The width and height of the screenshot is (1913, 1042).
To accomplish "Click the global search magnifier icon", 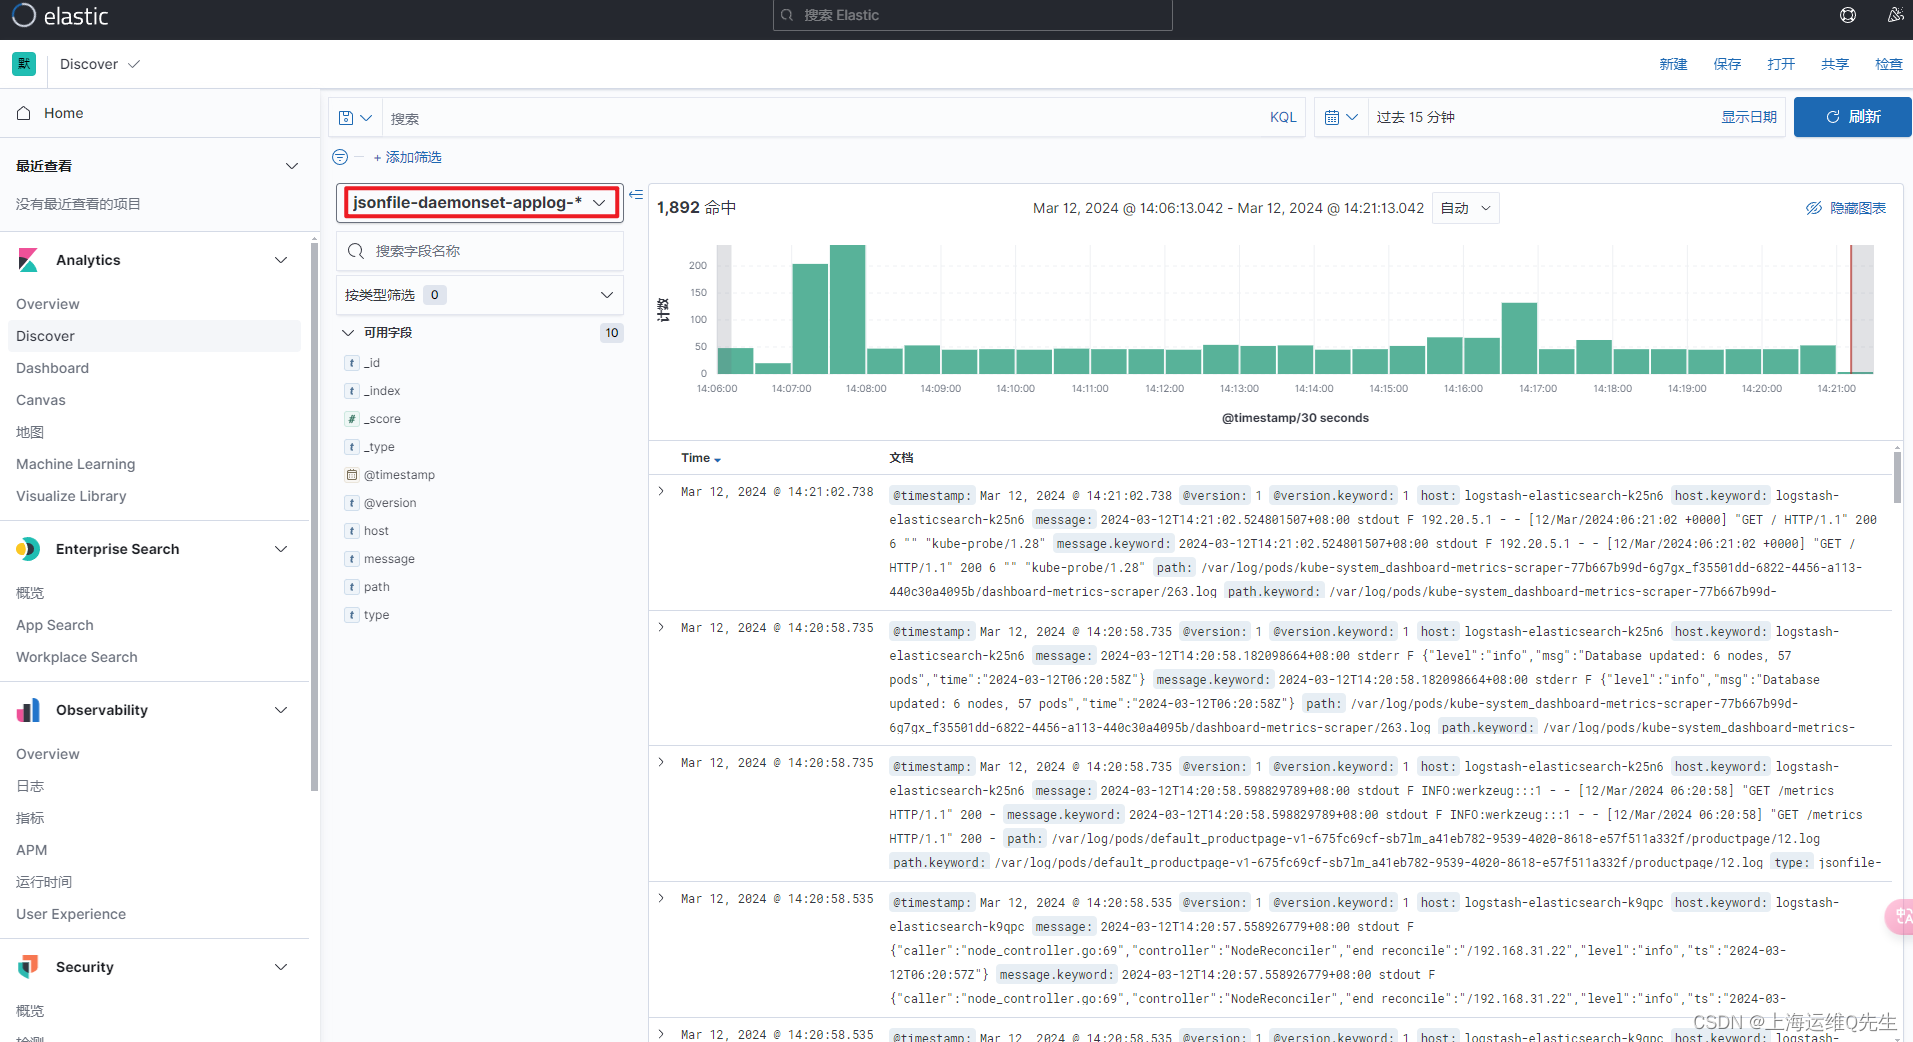I will coord(787,15).
